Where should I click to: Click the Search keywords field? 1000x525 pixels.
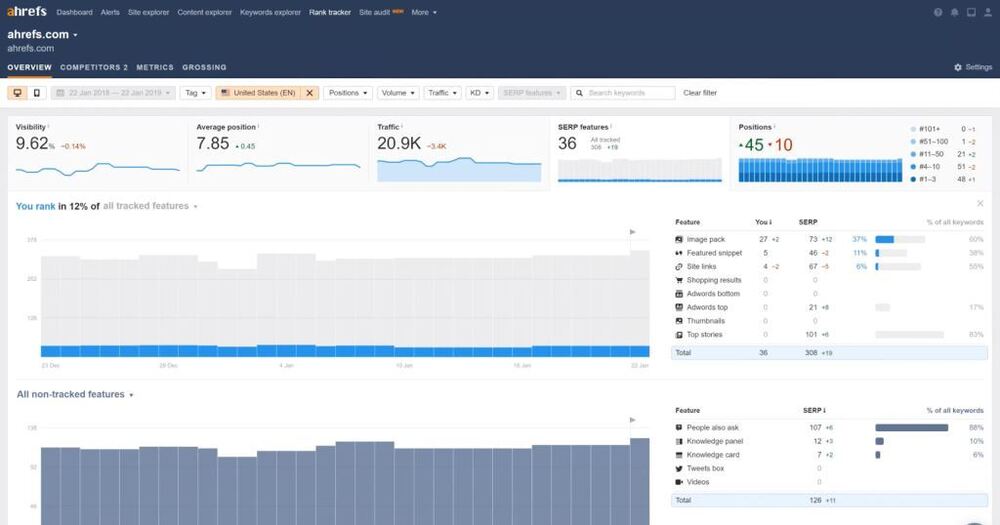click(623, 93)
